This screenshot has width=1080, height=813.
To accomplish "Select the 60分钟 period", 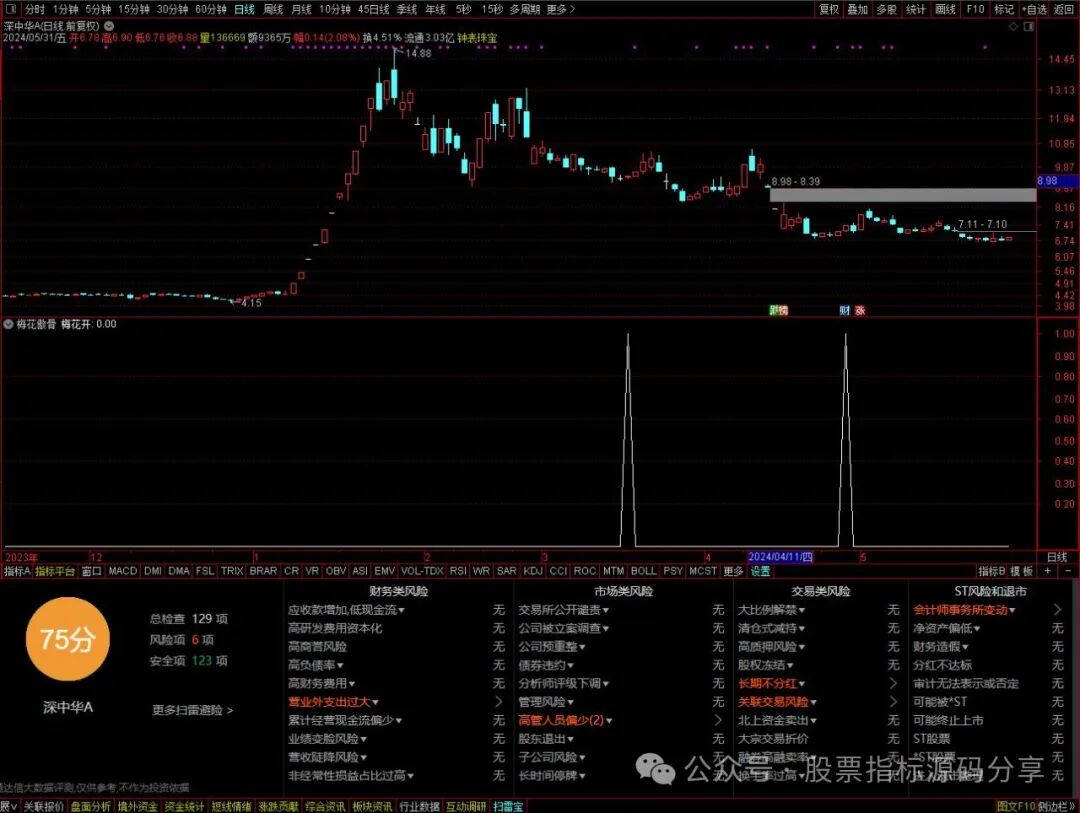I will point(211,9).
